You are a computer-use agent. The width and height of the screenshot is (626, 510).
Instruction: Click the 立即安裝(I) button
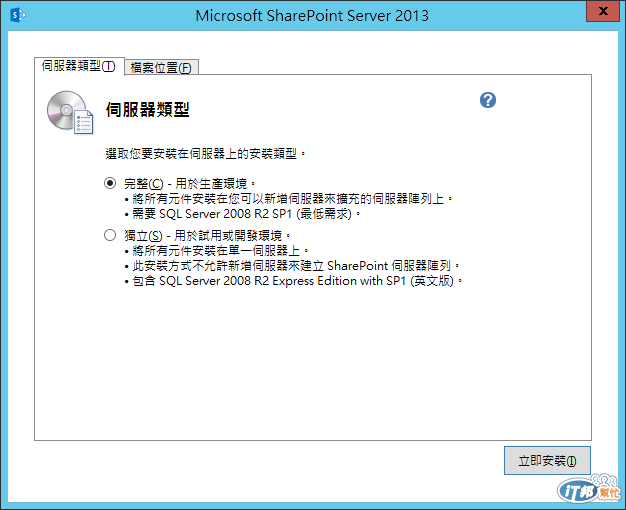[547, 460]
